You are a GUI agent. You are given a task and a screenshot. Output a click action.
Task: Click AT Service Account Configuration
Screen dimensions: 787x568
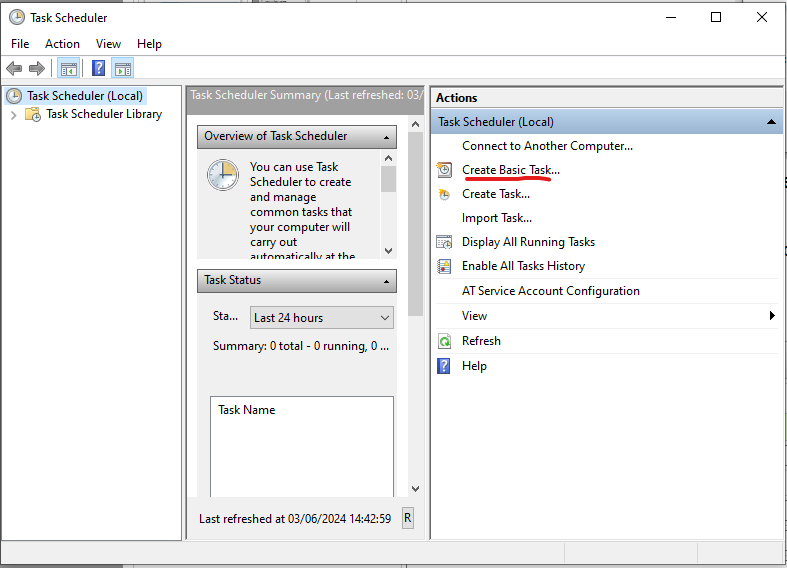551,291
